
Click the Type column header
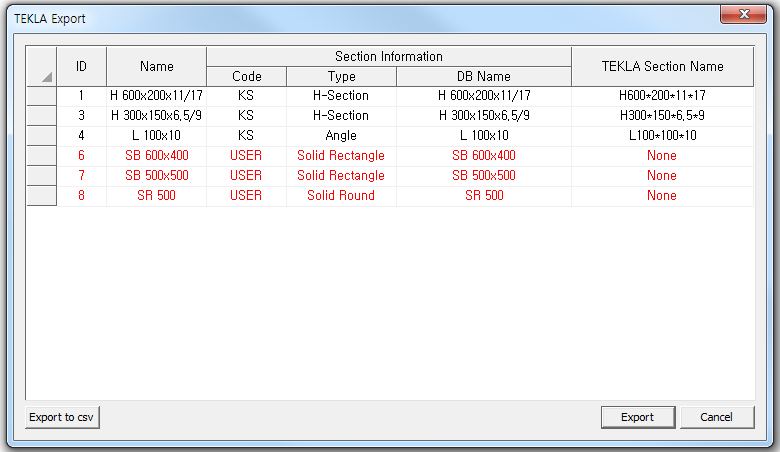[x=341, y=76]
